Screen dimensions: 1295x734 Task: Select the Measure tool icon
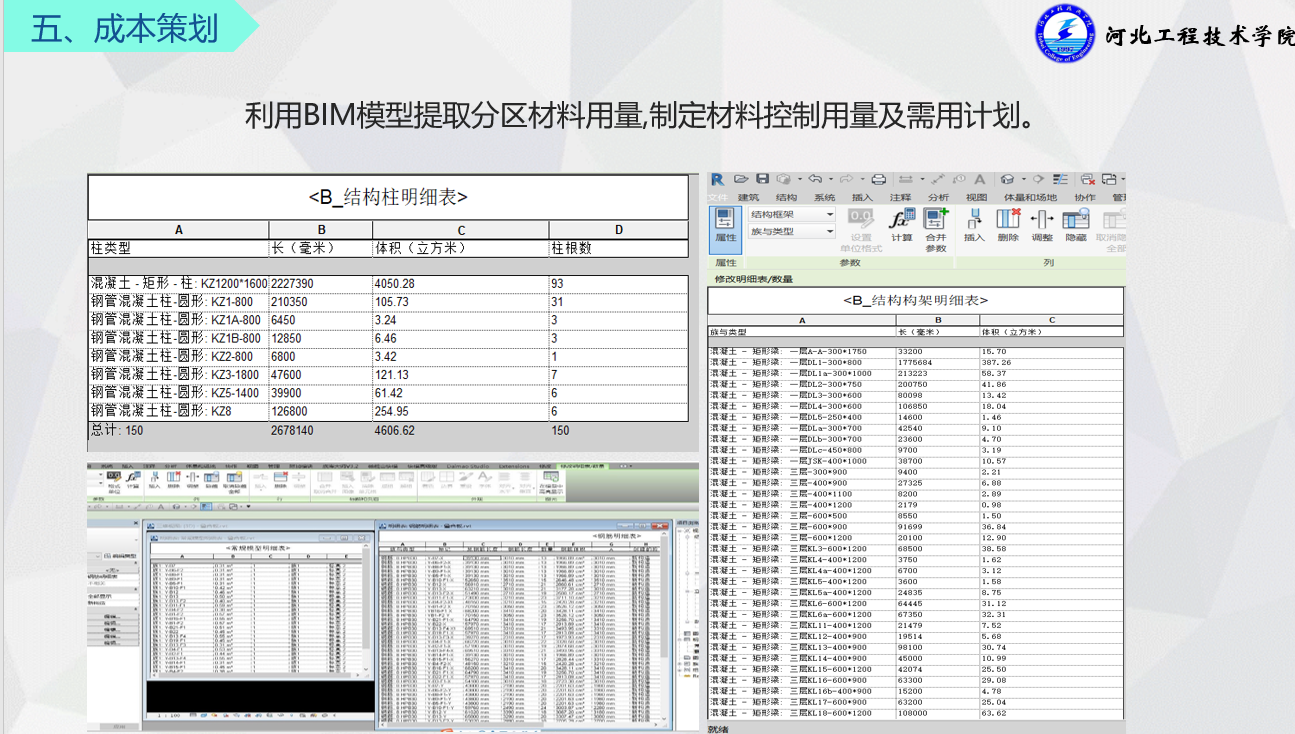tap(937, 178)
